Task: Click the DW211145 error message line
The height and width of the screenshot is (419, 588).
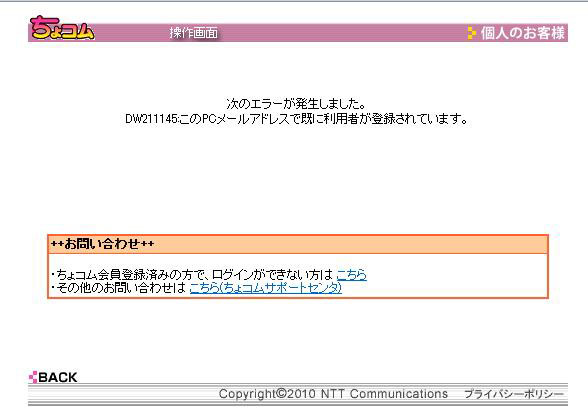Action: pyautogui.click(x=297, y=119)
